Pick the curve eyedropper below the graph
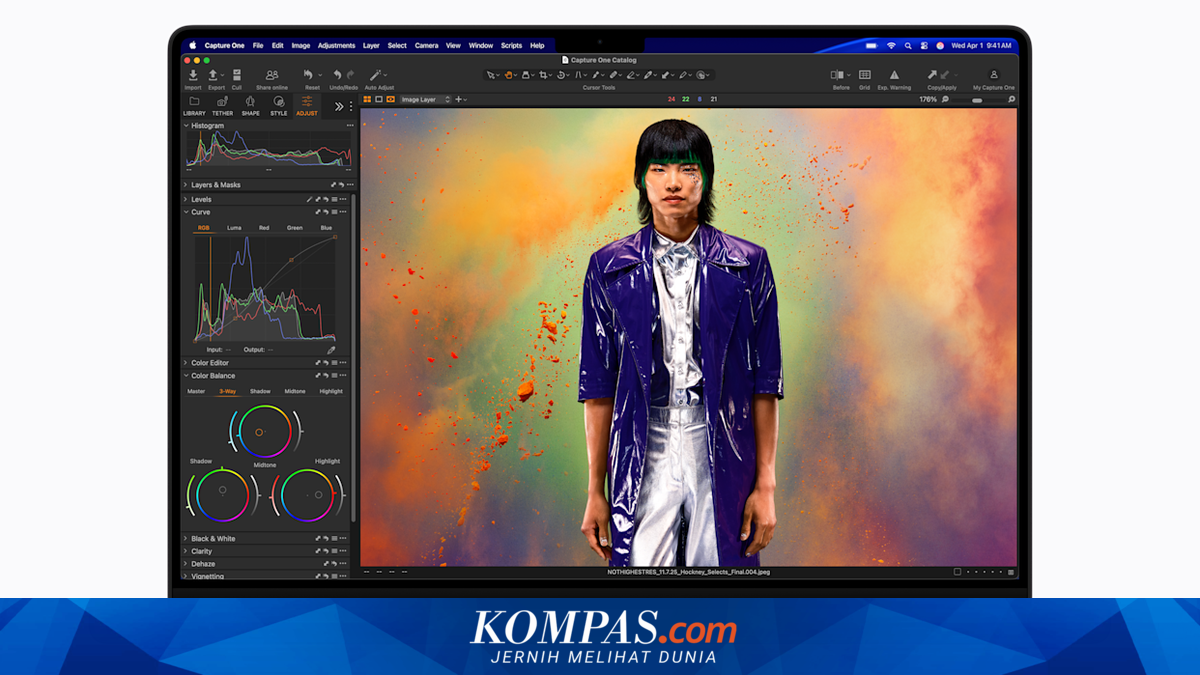Image resolution: width=1200 pixels, height=675 pixels. [x=331, y=350]
